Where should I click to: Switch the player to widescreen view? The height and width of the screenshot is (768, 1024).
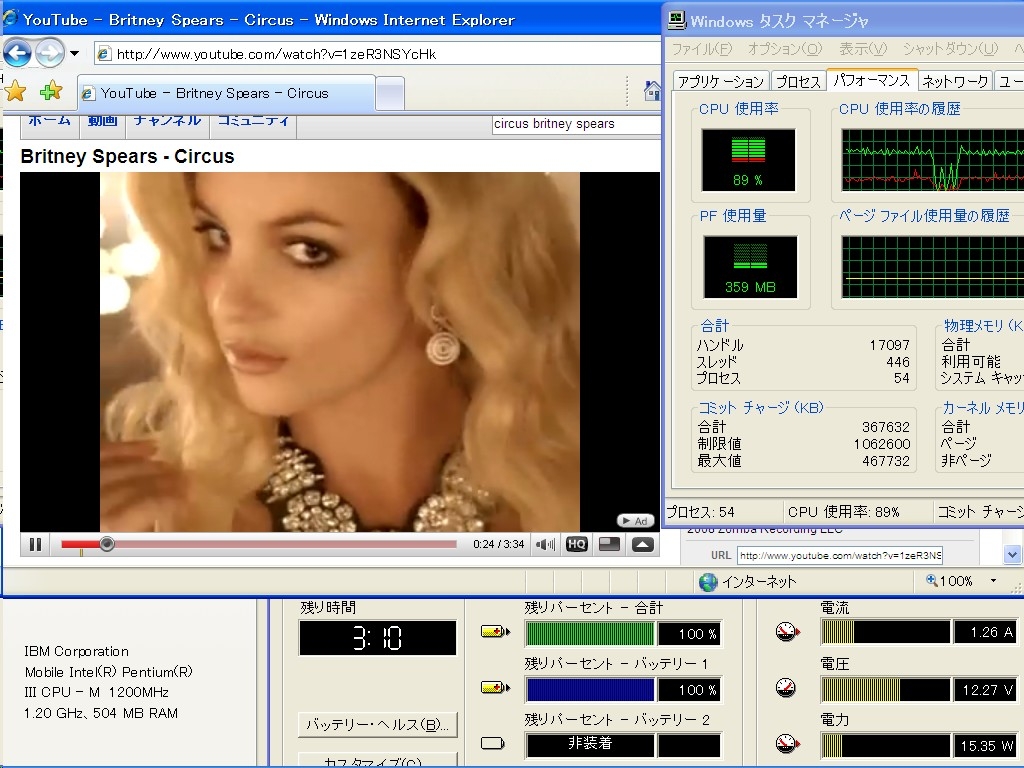click(x=609, y=544)
